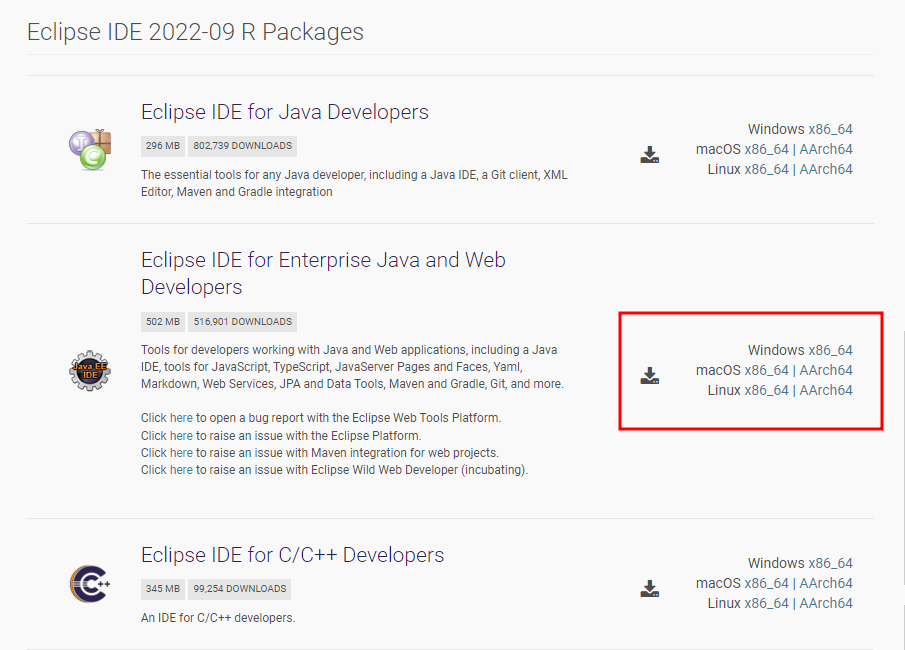Download Java Developers Windows x86_64 build

coord(831,129)
